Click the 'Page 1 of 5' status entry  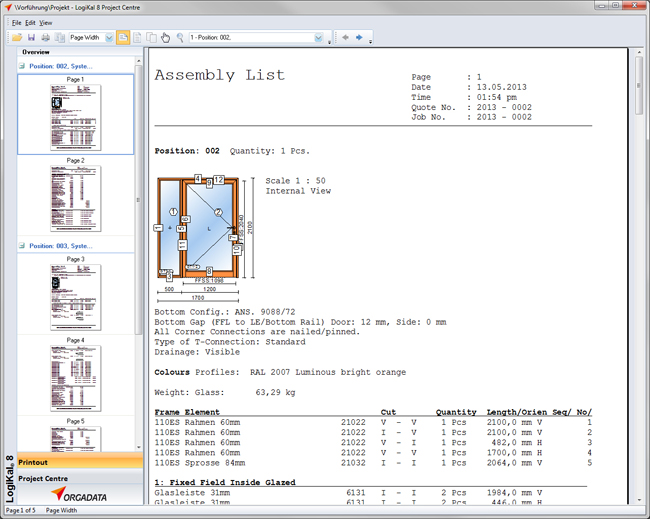point(21,510)
